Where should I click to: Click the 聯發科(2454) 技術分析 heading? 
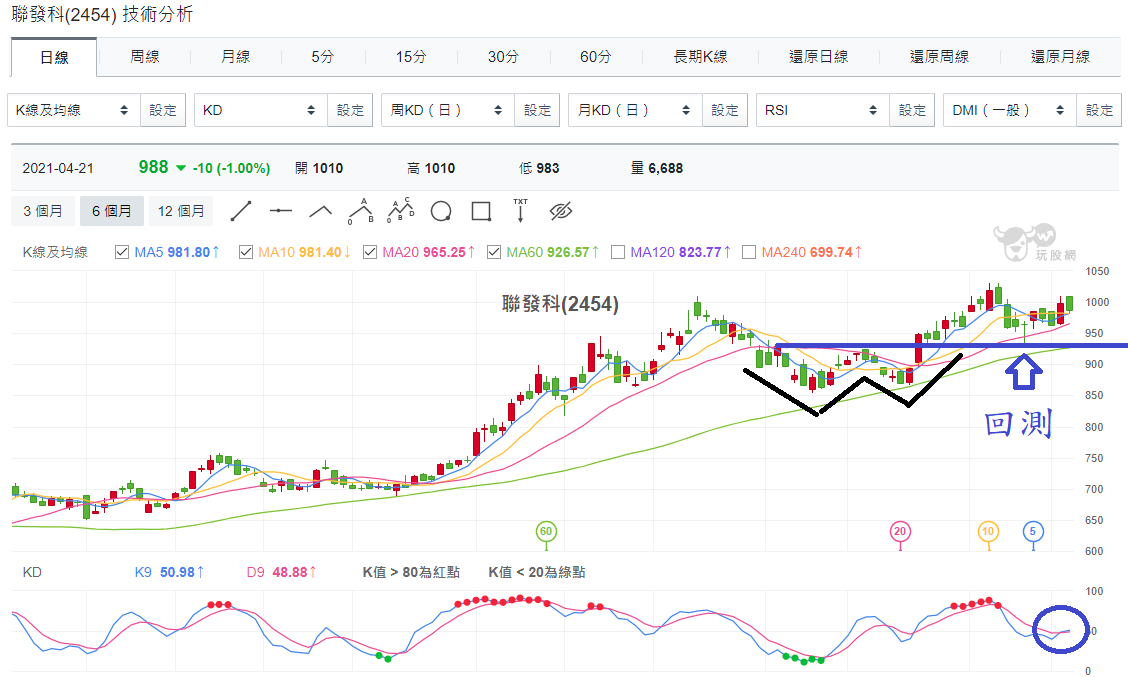click(x=102, y=14)
